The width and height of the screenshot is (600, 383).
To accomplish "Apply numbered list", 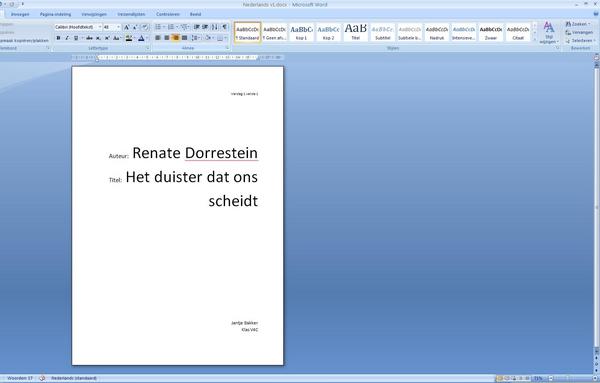I will tap(171, 27).
